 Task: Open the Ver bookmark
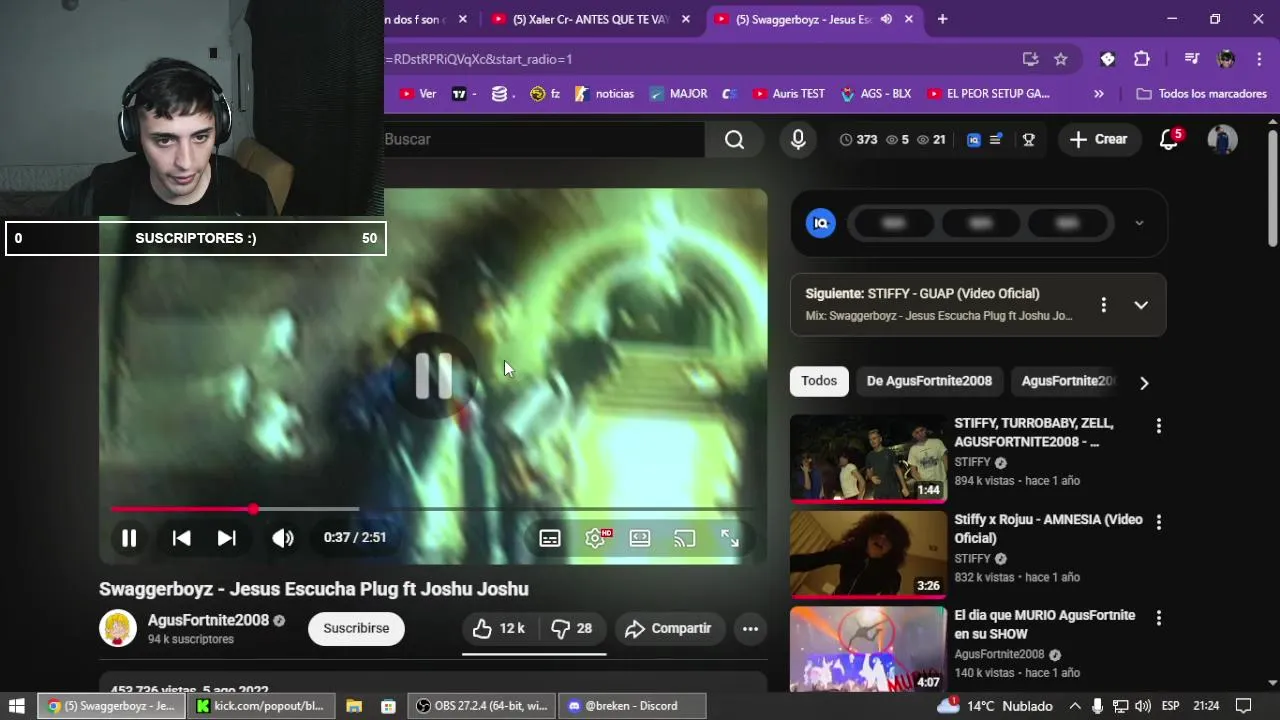tap(418, 94)
